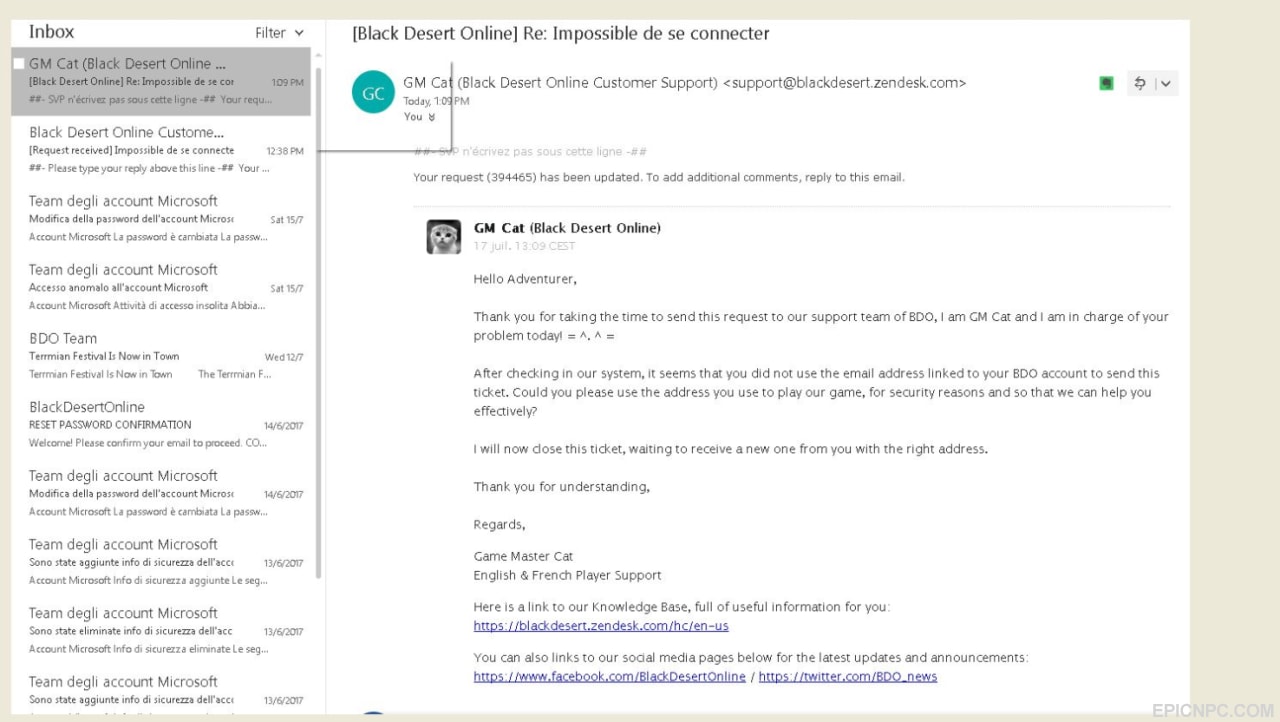Open the Filter dropdown in Inbox
The height and width of the screenshot is (722, 1280).
279,33
